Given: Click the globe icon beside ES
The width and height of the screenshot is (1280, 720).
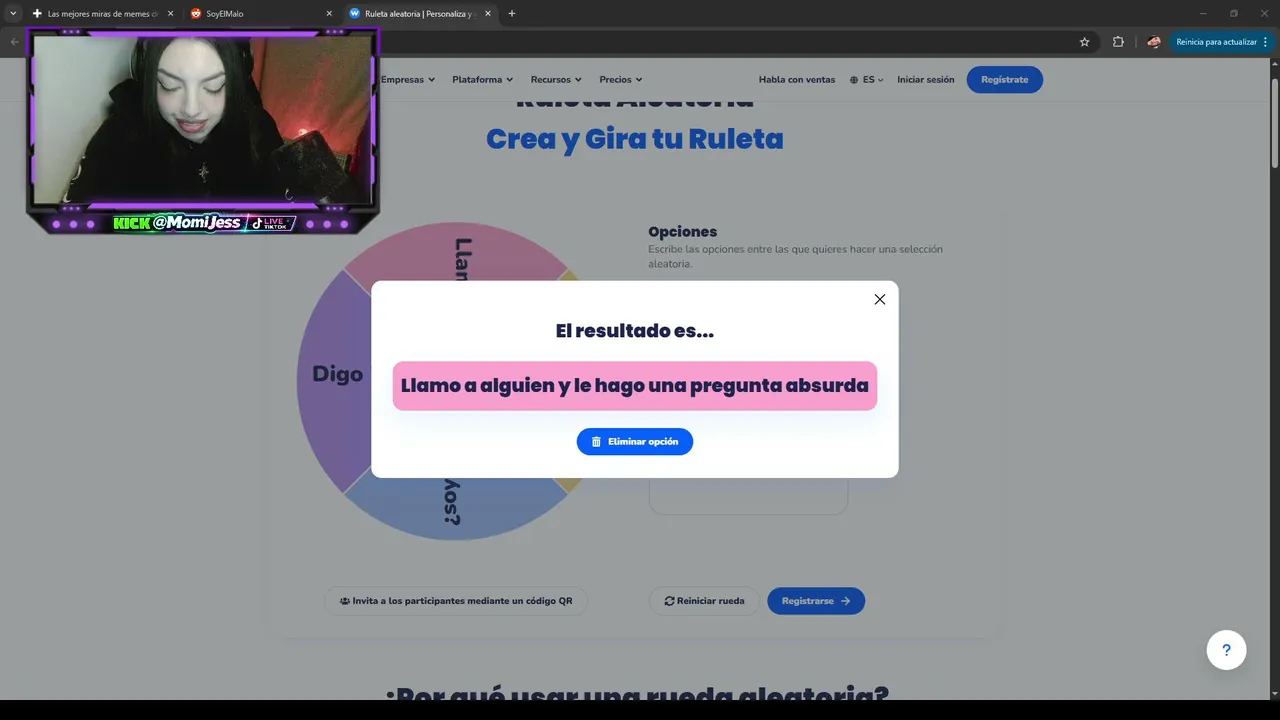Looking at the screenshot, I should pyautogui.click(x=855, y=80).
